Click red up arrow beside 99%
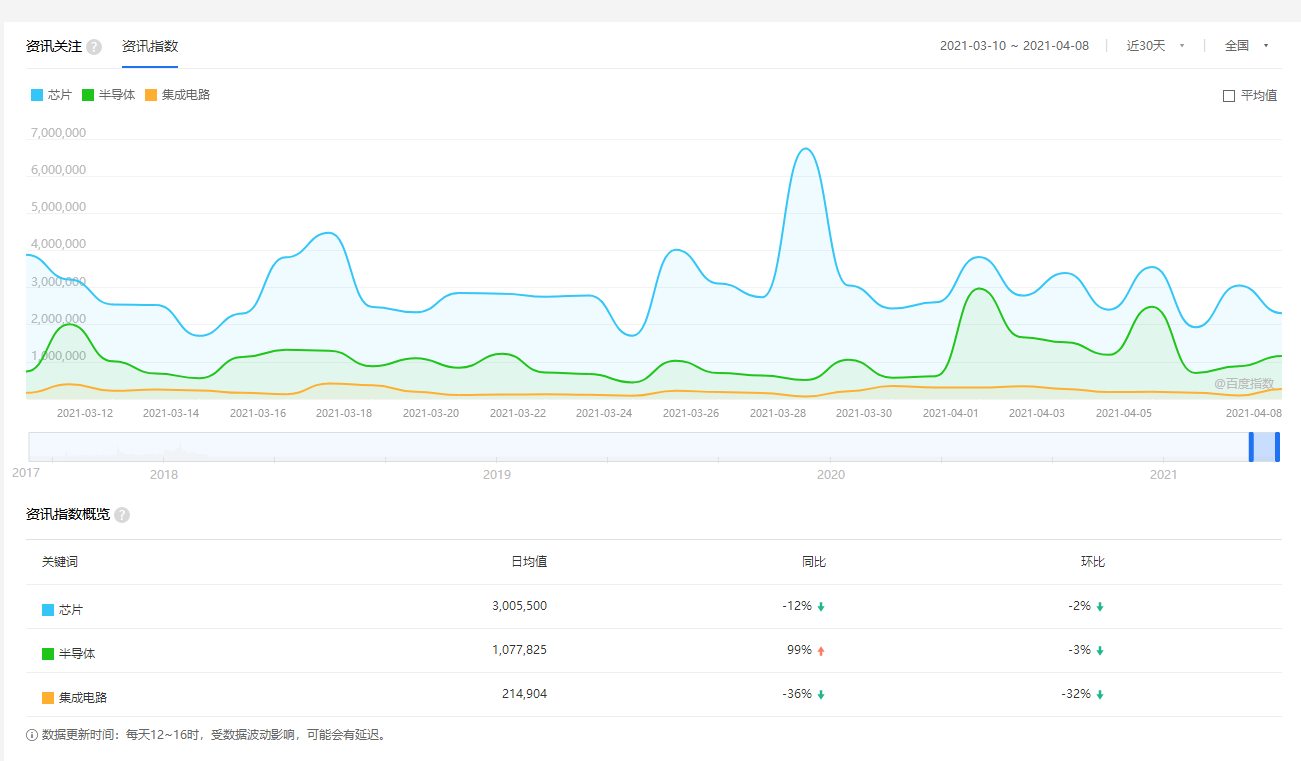This screenshot has height=761, width=1301. click(821, 651)
